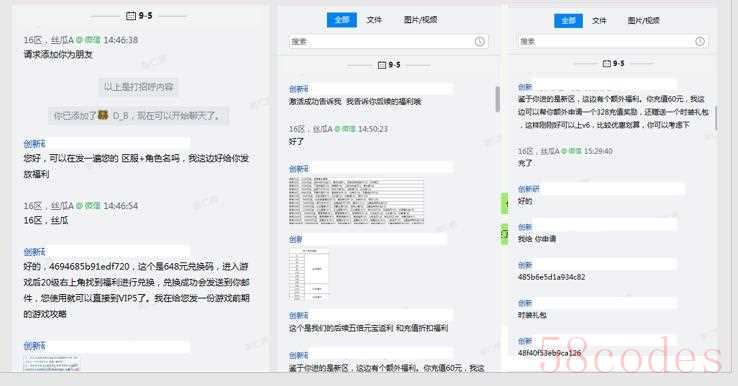This screenshot has width=738, height=386.
Task: Open 图片/视频 tab in the right panel
Action: click(x=643, y=21)
